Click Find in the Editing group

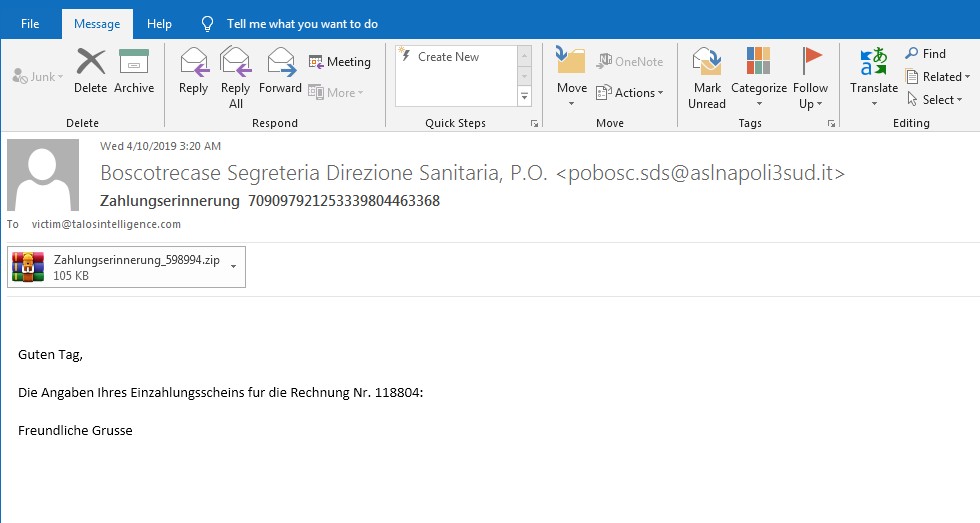pos(926,54)
